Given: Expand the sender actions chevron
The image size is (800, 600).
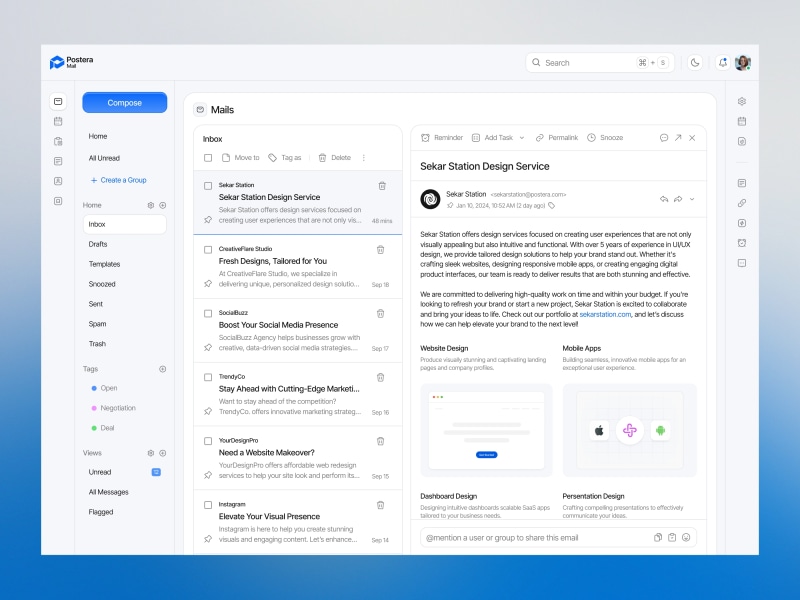Looking at the screenshot, I should click(692, 199).
